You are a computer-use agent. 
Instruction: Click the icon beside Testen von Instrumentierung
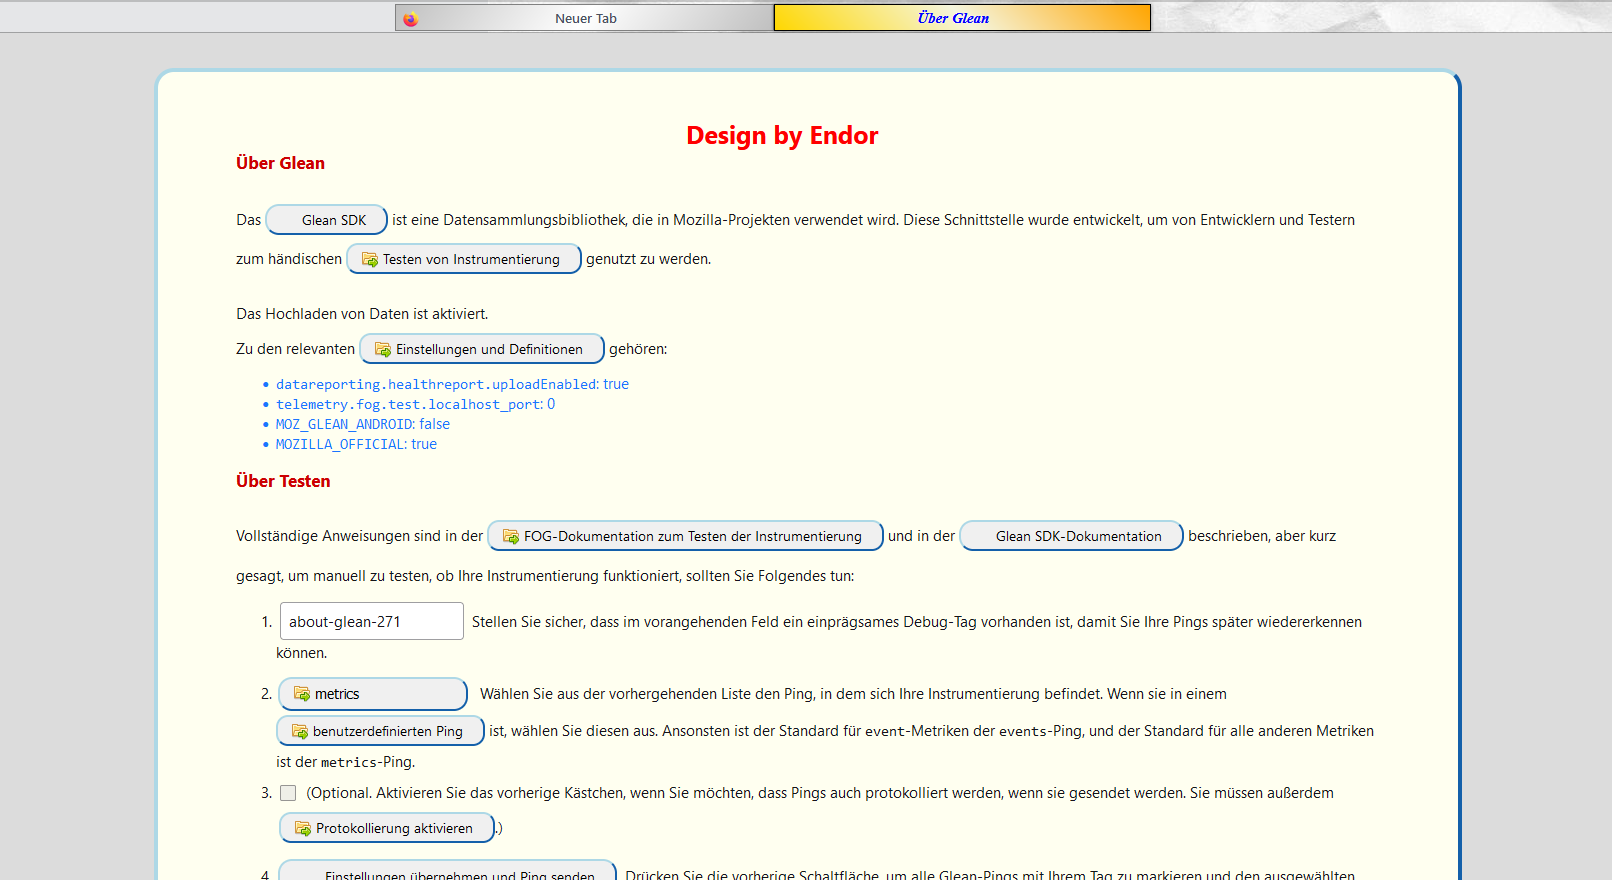pyautogui.click(x=369, y=260)
